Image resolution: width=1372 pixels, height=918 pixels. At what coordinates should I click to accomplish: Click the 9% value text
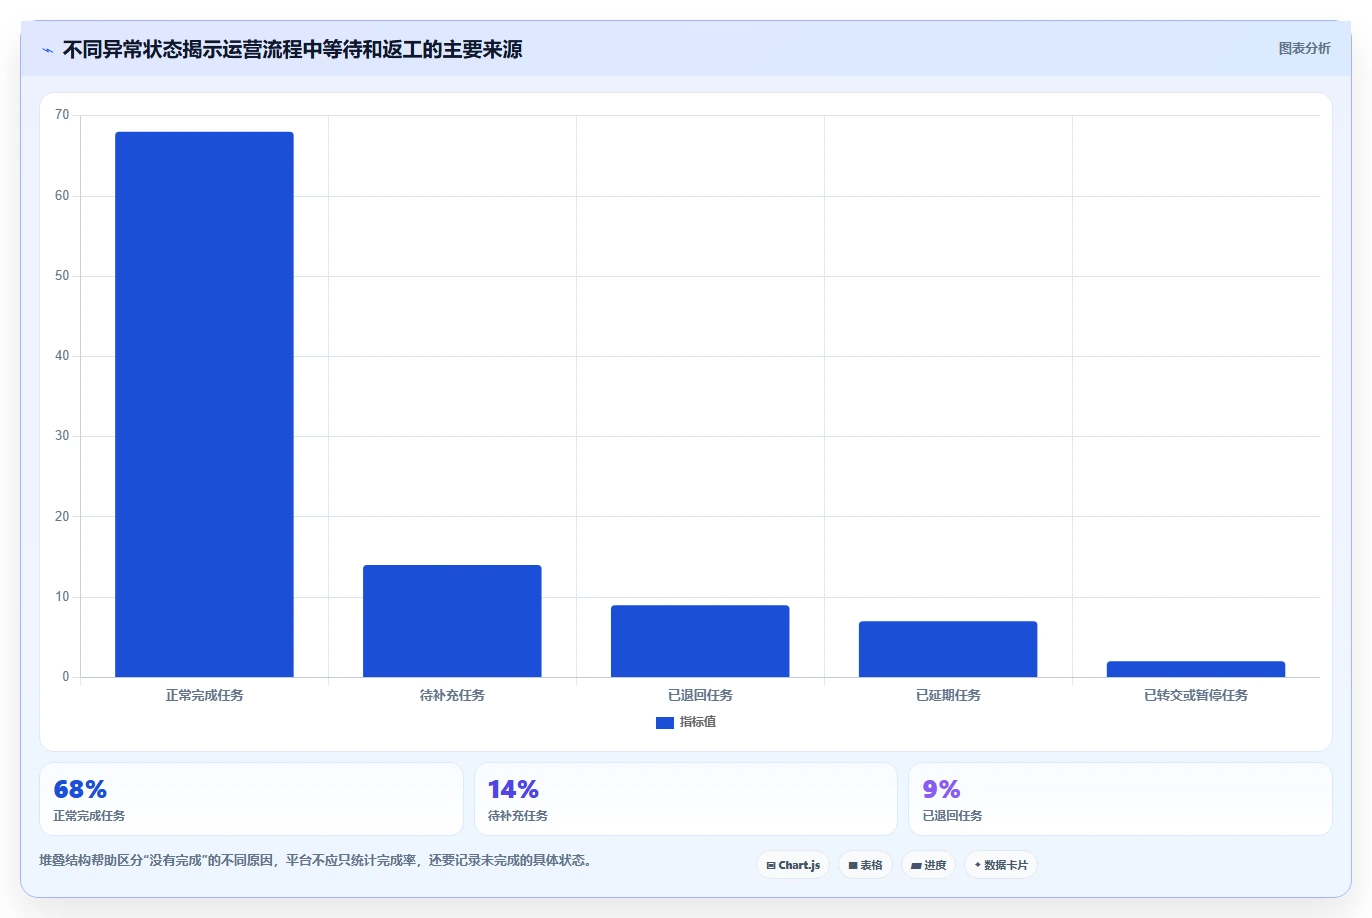tap(941, 789)
